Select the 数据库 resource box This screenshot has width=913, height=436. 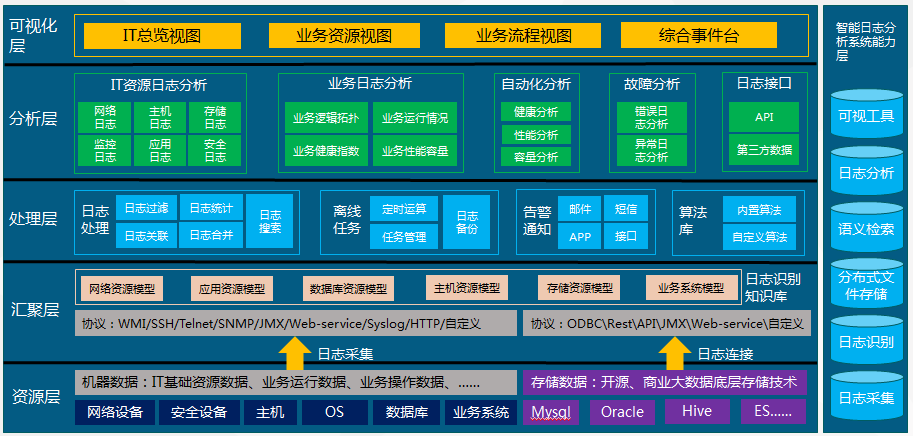click(x=406, y=412)
